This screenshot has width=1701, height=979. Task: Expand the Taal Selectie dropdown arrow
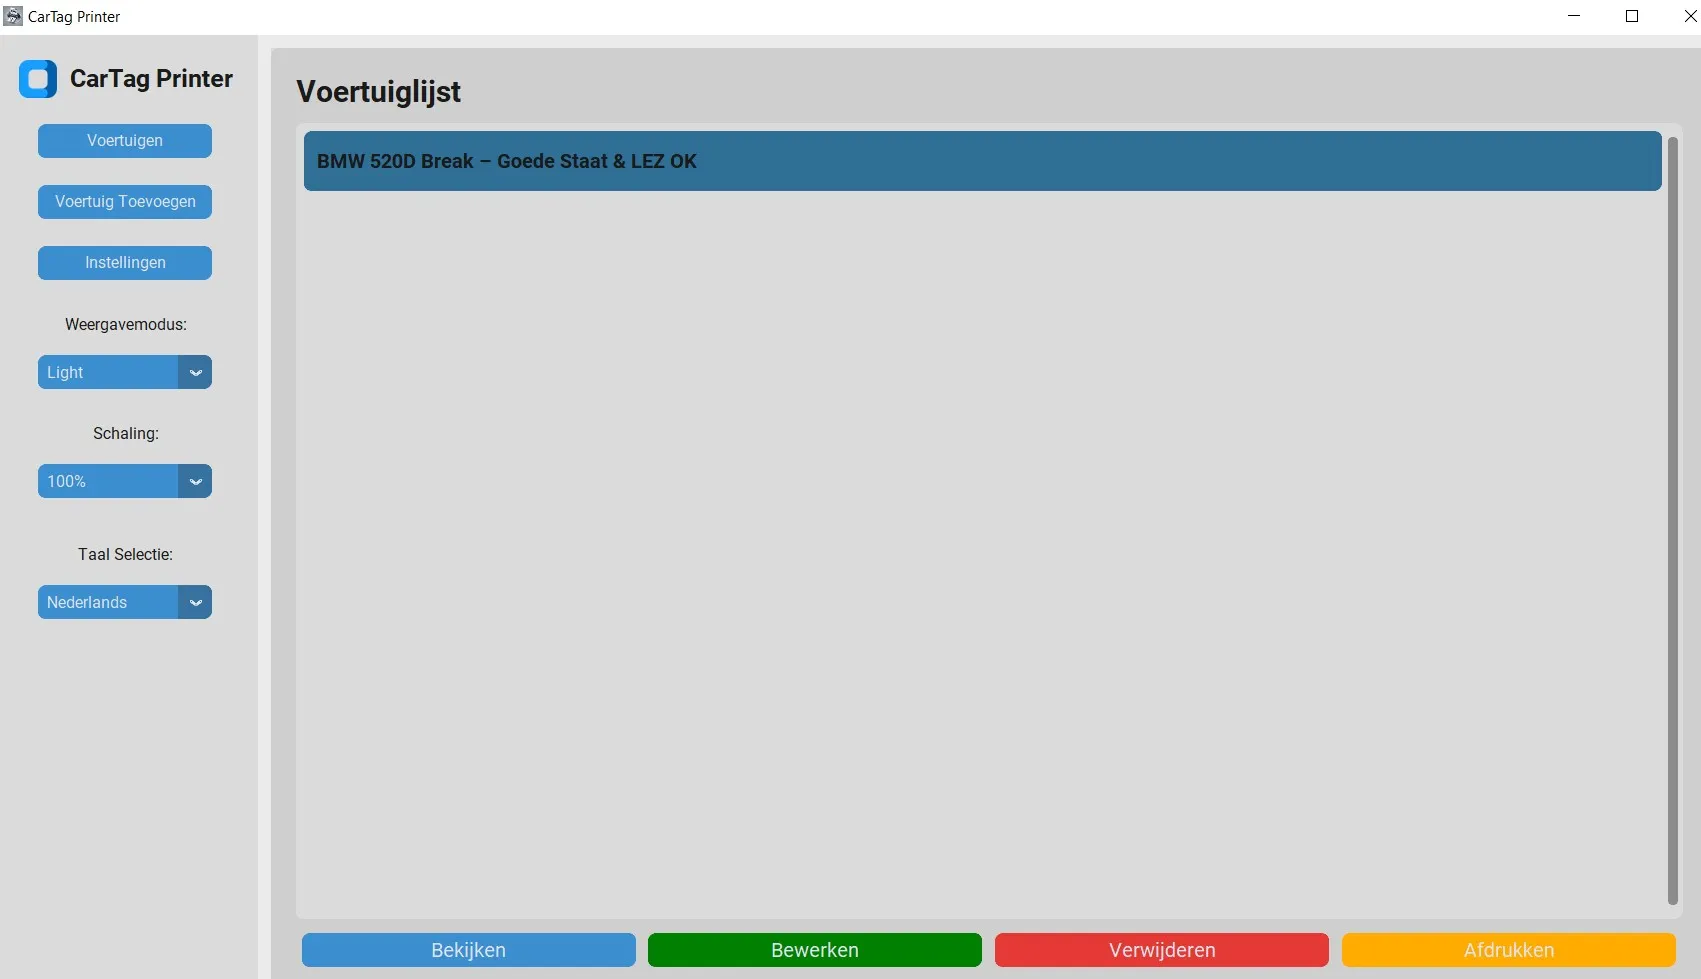tap(196, 602)
